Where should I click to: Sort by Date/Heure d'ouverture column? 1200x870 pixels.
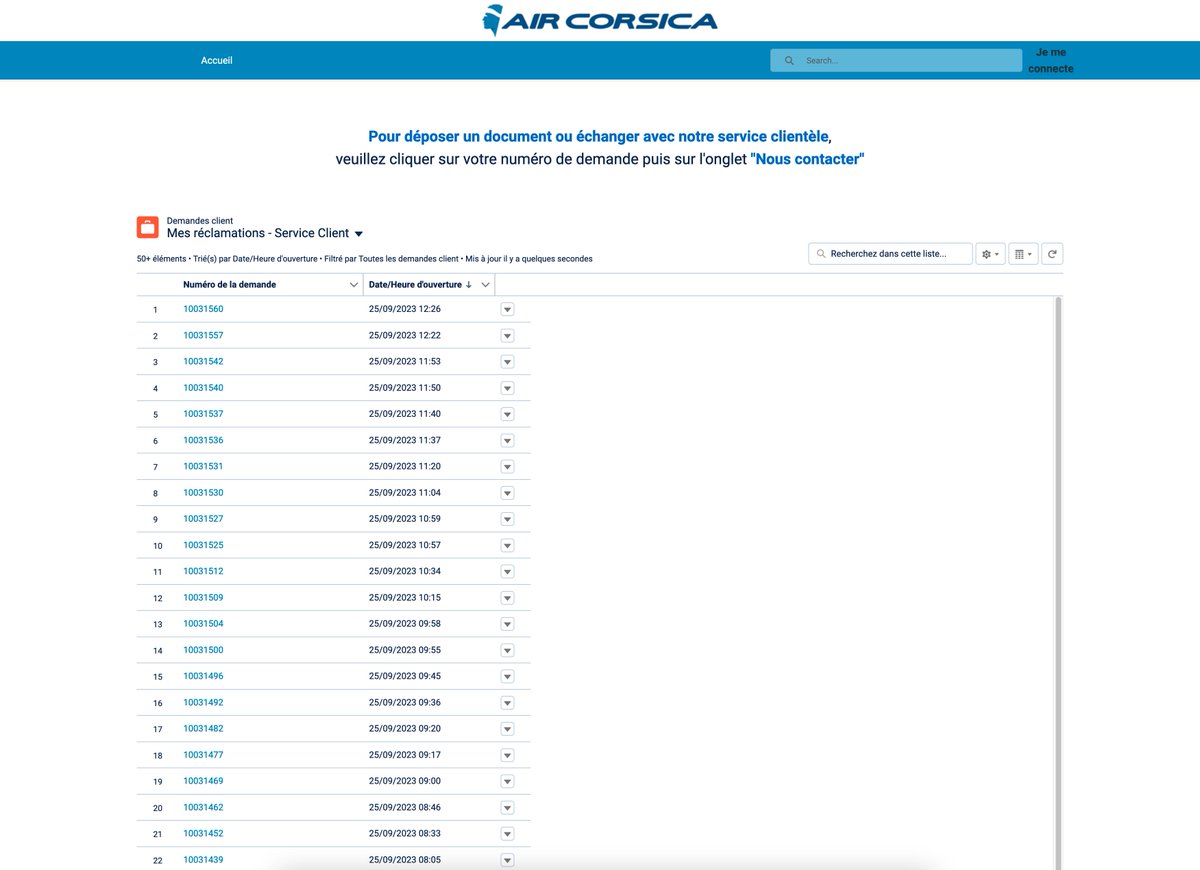(x=415, y=285)
